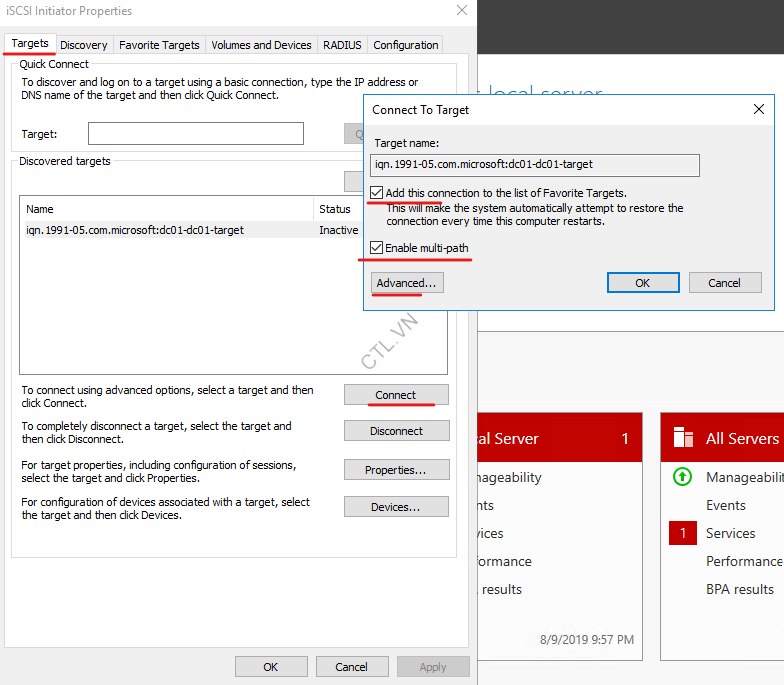Open the Favorite Targets tab

[159, 45]
